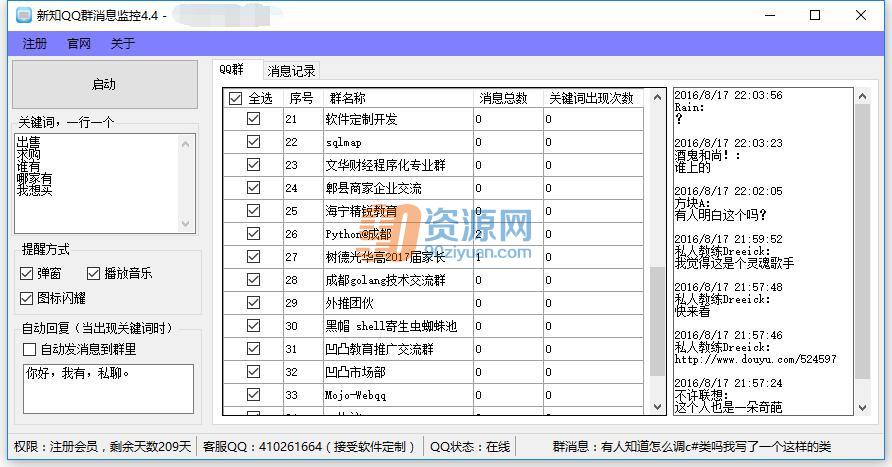Click the message log scrollbar thumb
This screenshot has height=467, width=892.
[862, 242]
